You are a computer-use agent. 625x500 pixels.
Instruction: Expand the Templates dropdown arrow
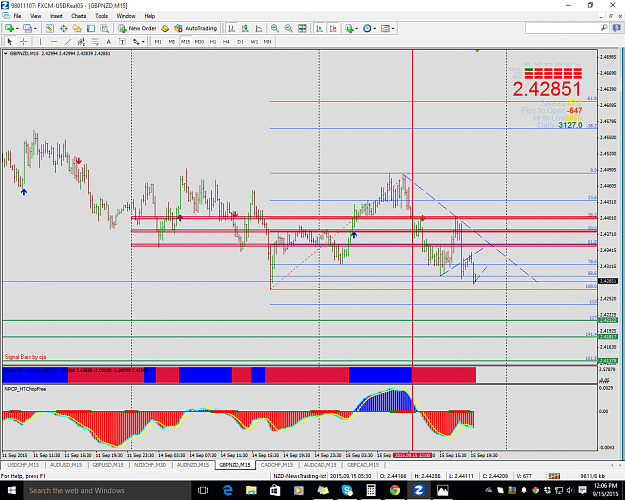393,29
